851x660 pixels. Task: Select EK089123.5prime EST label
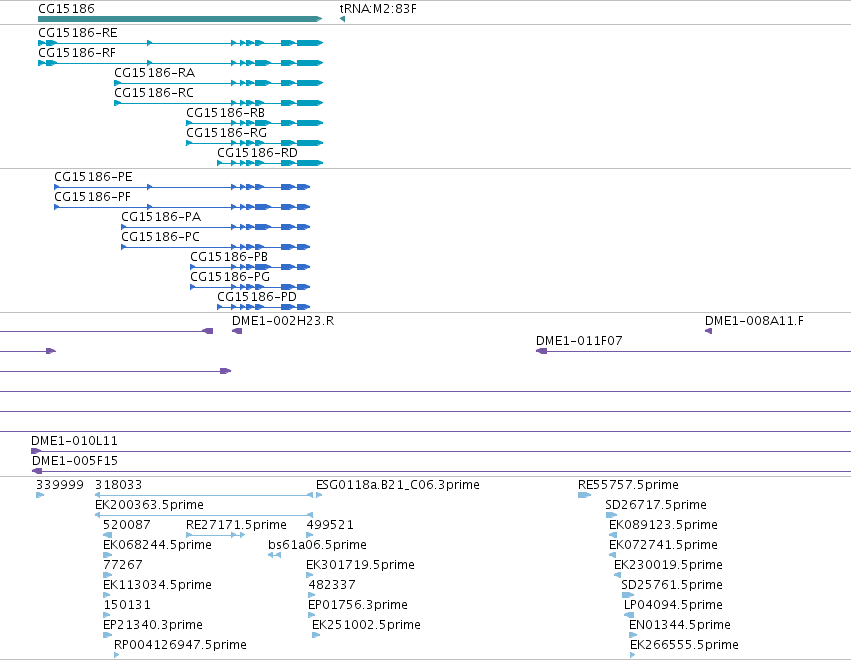663,525
